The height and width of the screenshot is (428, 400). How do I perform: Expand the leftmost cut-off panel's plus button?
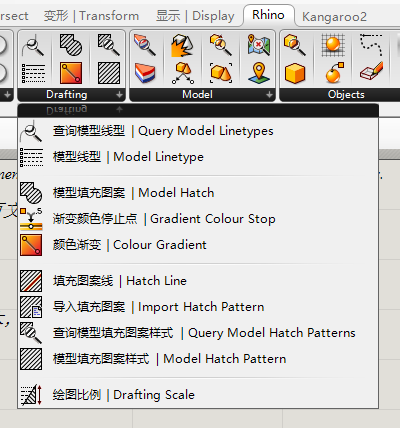pyautogui.click(x=7, y=95)
